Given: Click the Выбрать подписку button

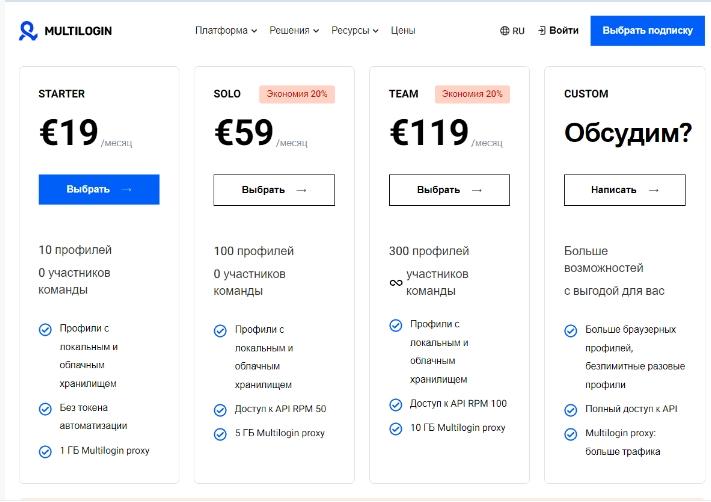Looking at the screenshot, I should coord(648,31).
